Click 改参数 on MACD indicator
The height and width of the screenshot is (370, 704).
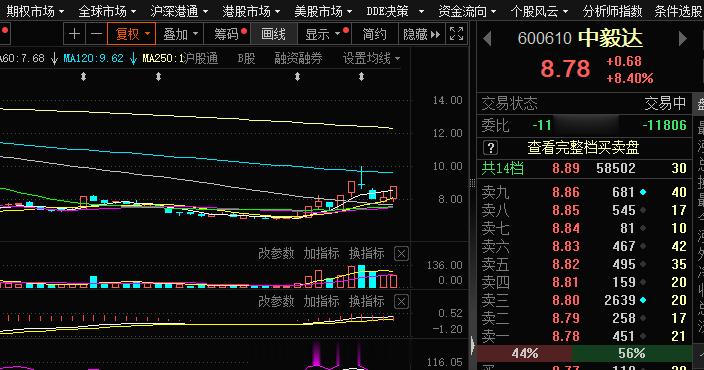[x=276, y=302]
